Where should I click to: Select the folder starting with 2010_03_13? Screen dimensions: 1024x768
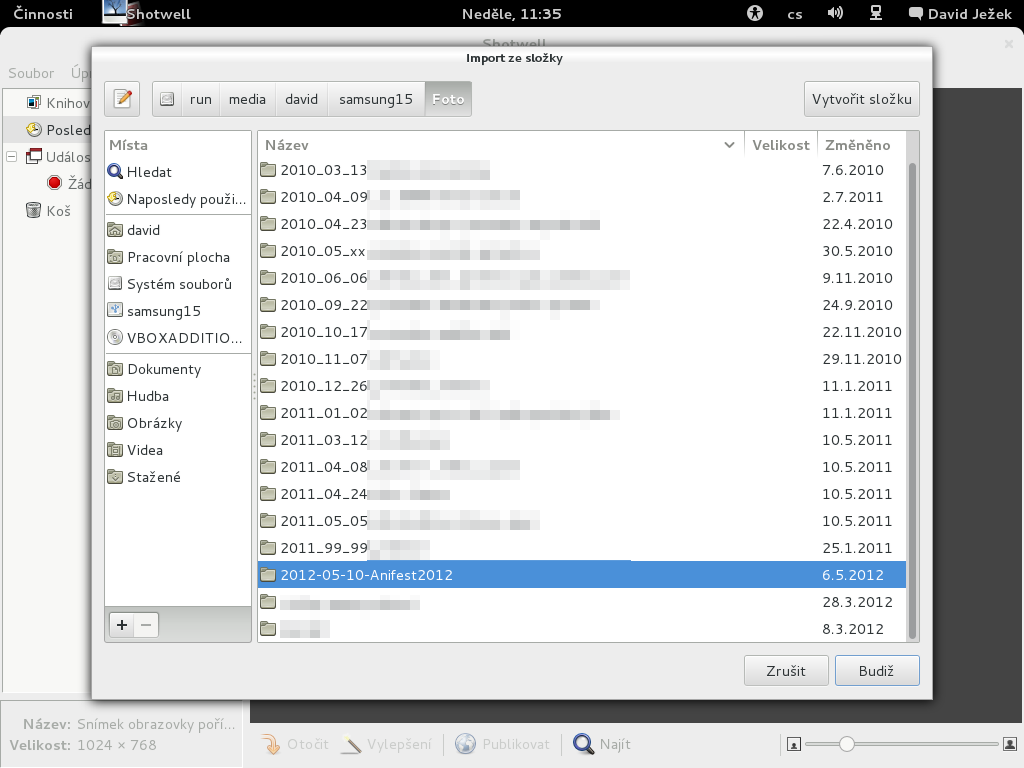point(582,170)
